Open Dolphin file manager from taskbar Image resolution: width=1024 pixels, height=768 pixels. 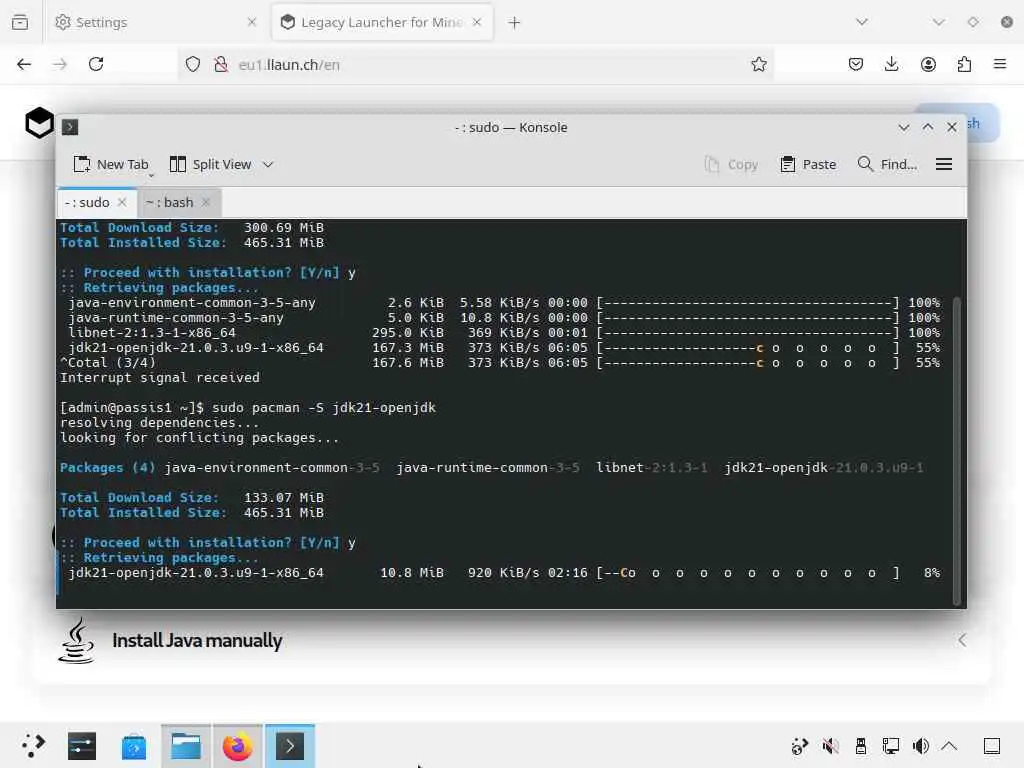point(186,746)
